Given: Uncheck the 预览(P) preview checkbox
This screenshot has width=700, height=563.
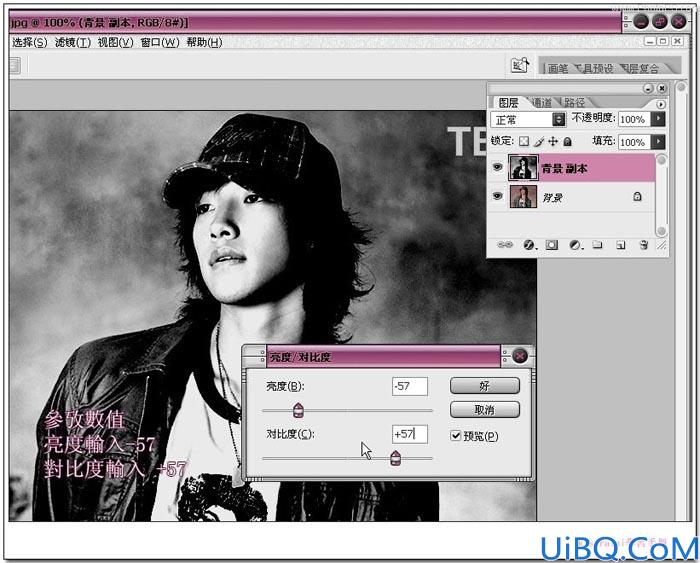Looking at the screenshot, I should (455, 435).
